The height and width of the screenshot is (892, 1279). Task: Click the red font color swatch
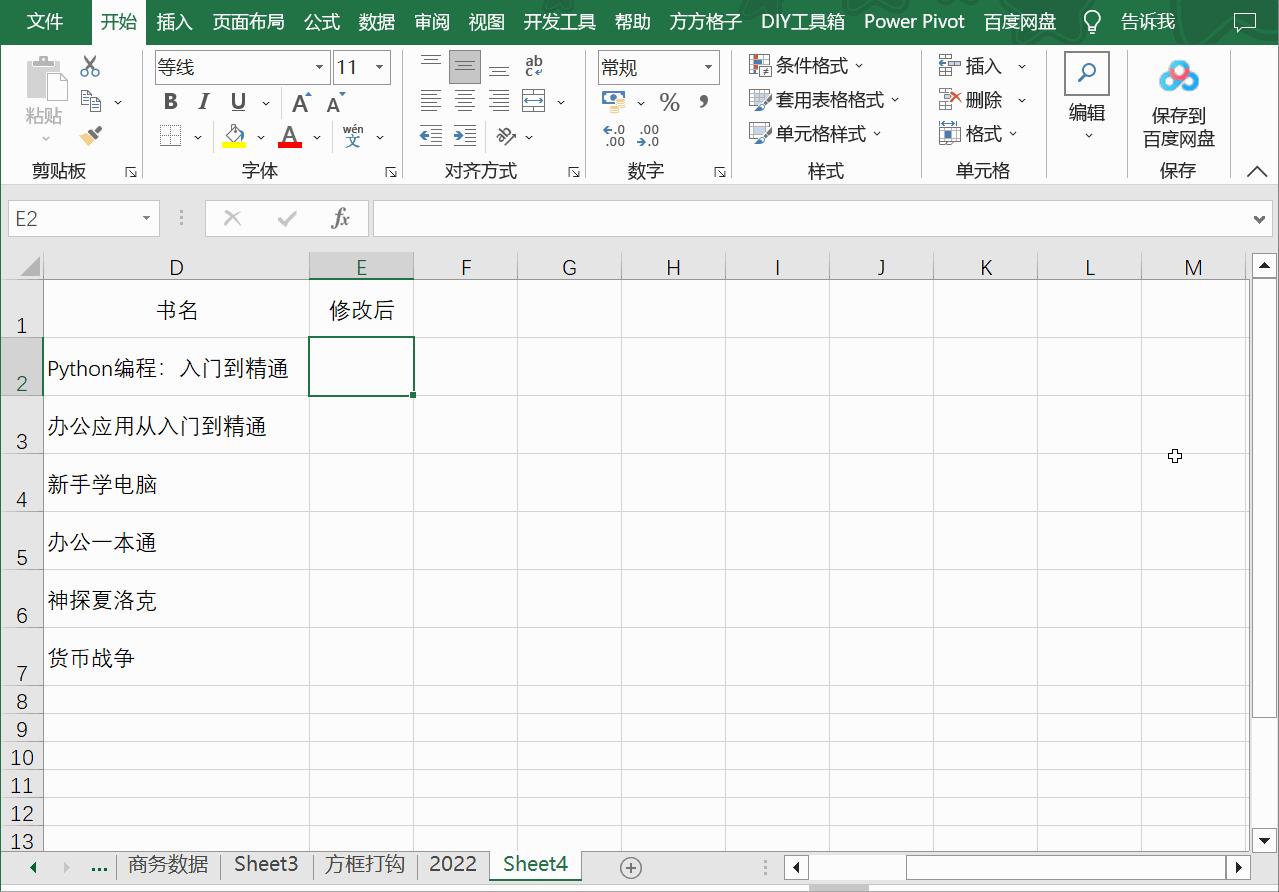click(290, 143)
